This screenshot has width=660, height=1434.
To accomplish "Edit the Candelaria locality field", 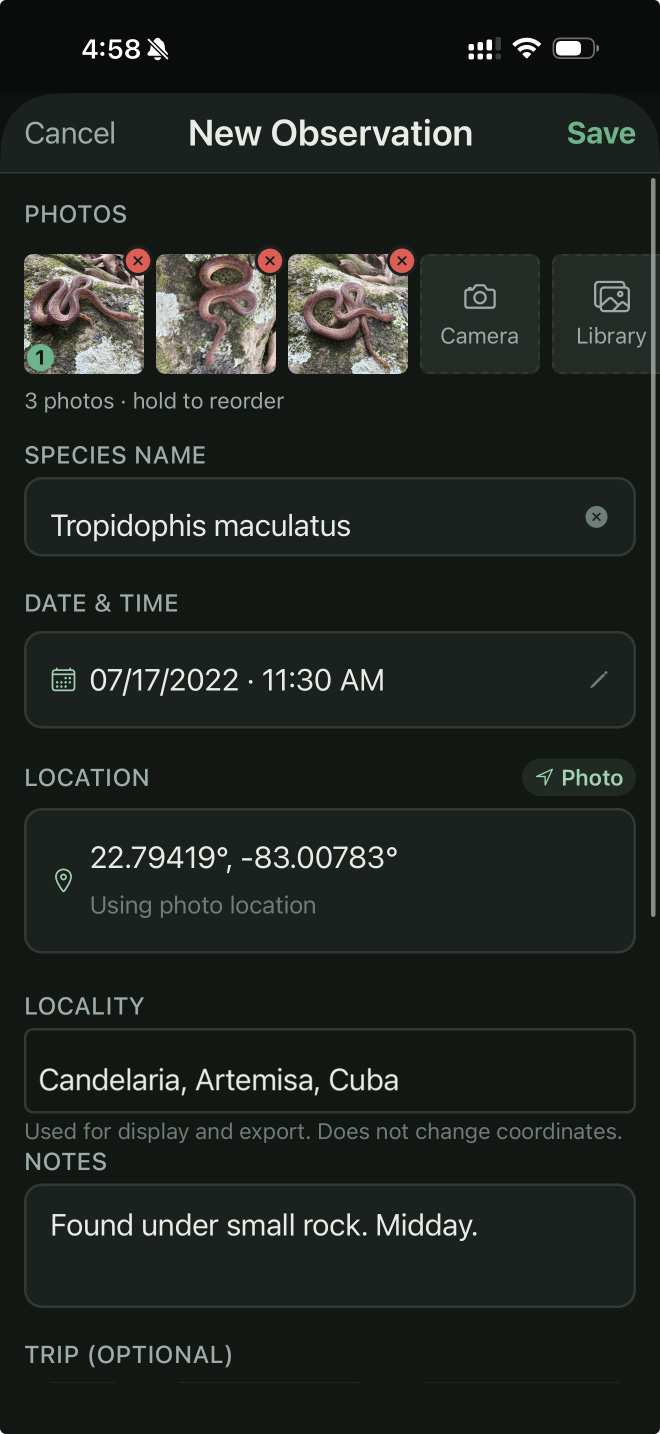I will pos(330,1080).
